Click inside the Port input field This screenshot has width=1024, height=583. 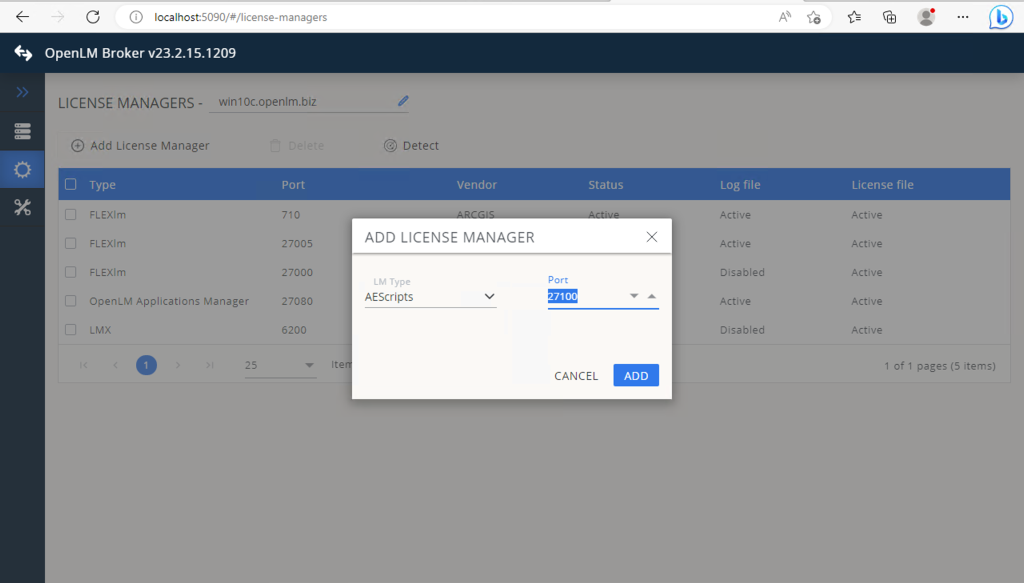580,296
